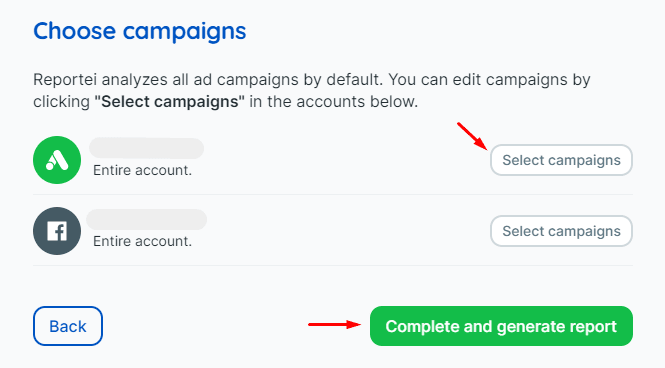
Task: Click the red arrow pointing to Select campaigns
Action: (472, 136)
